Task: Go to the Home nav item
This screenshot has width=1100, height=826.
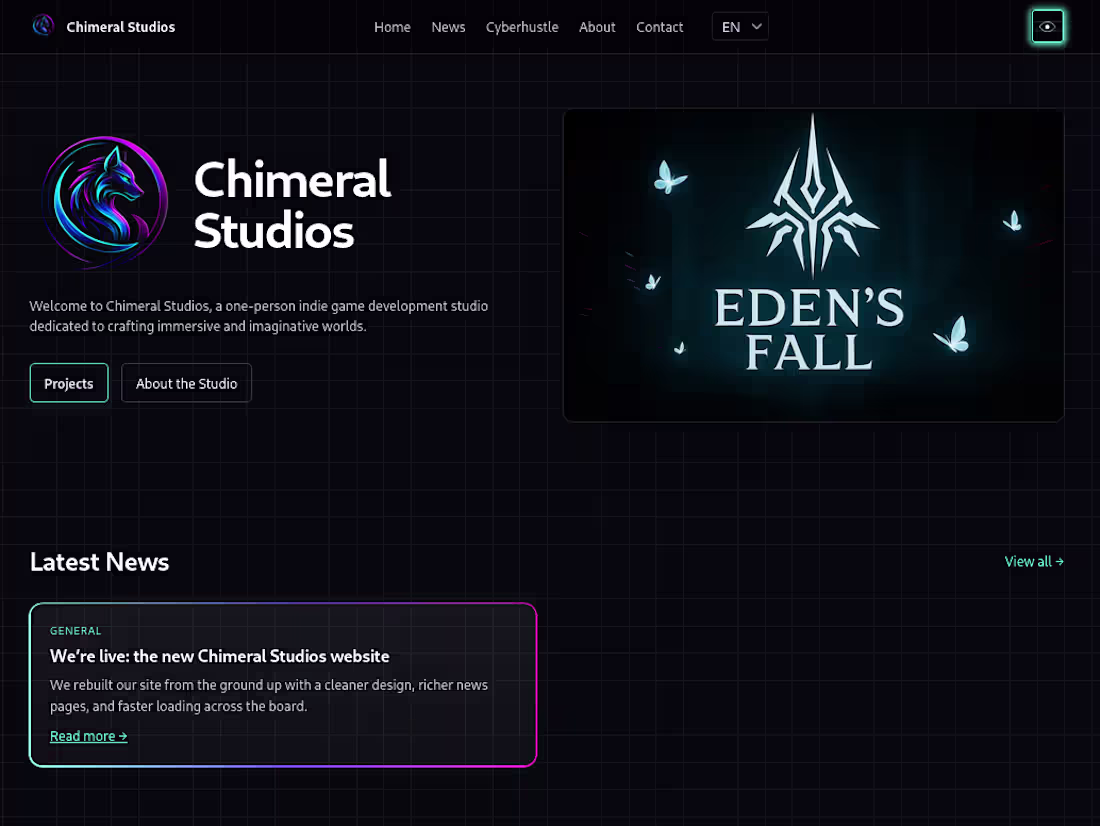Action: 392,27
